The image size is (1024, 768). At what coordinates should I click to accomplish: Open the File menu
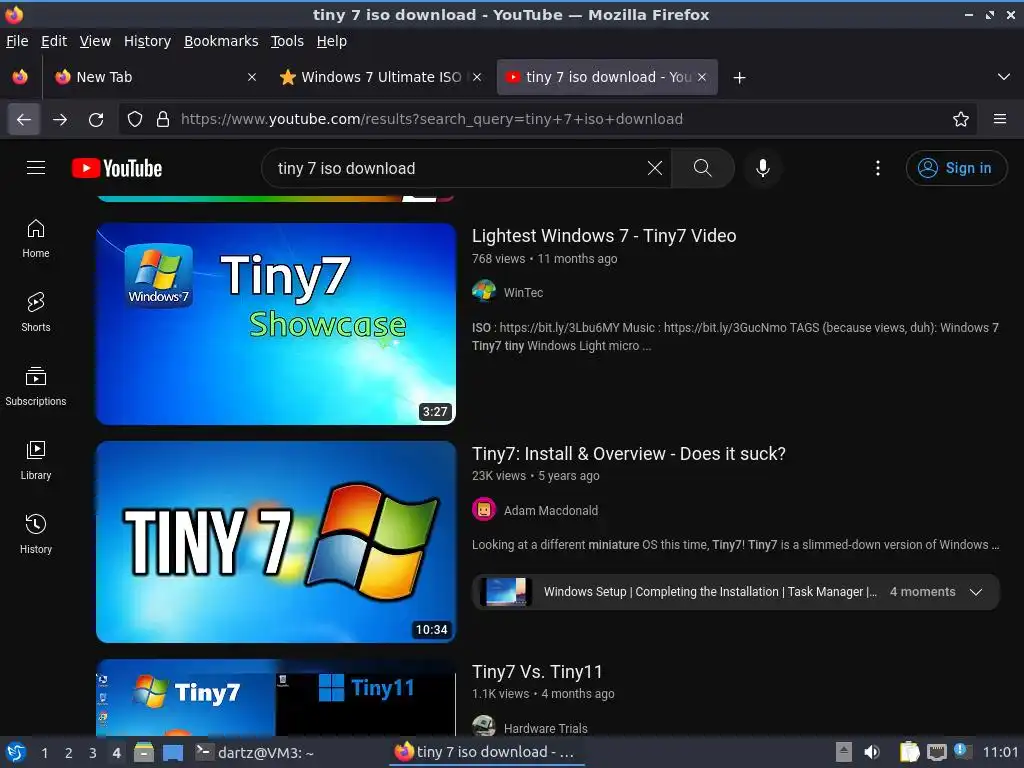[17, 41]
